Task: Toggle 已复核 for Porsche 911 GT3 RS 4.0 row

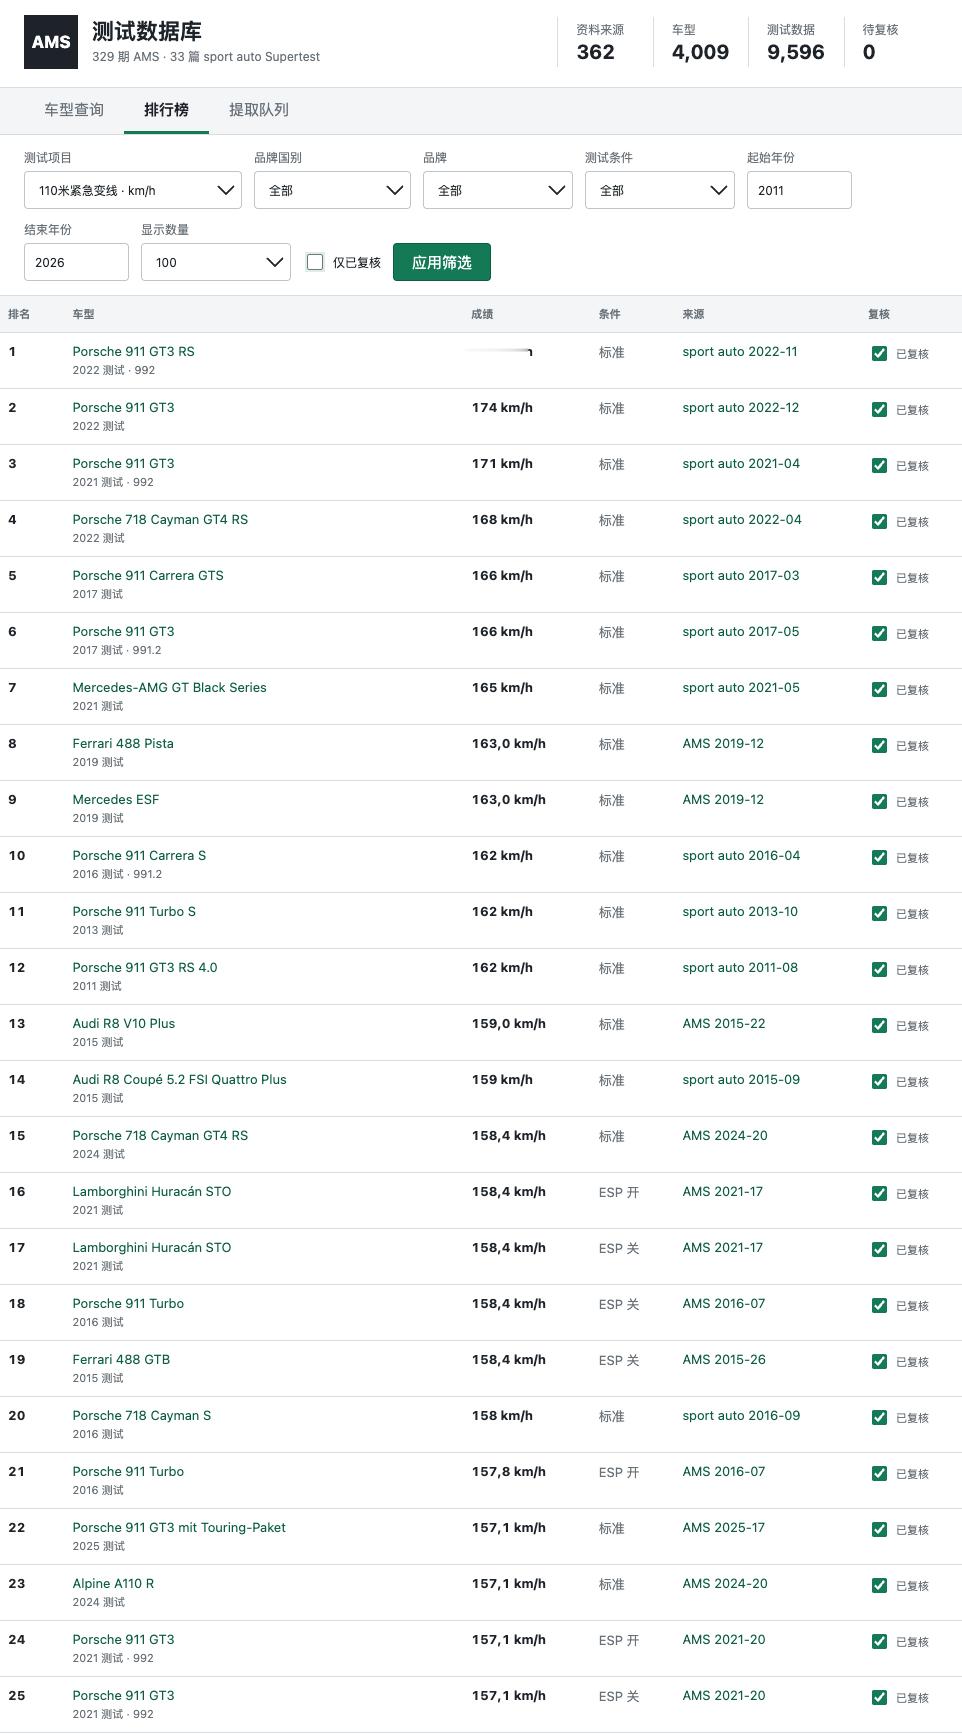Action: click(x=879, y=969)
